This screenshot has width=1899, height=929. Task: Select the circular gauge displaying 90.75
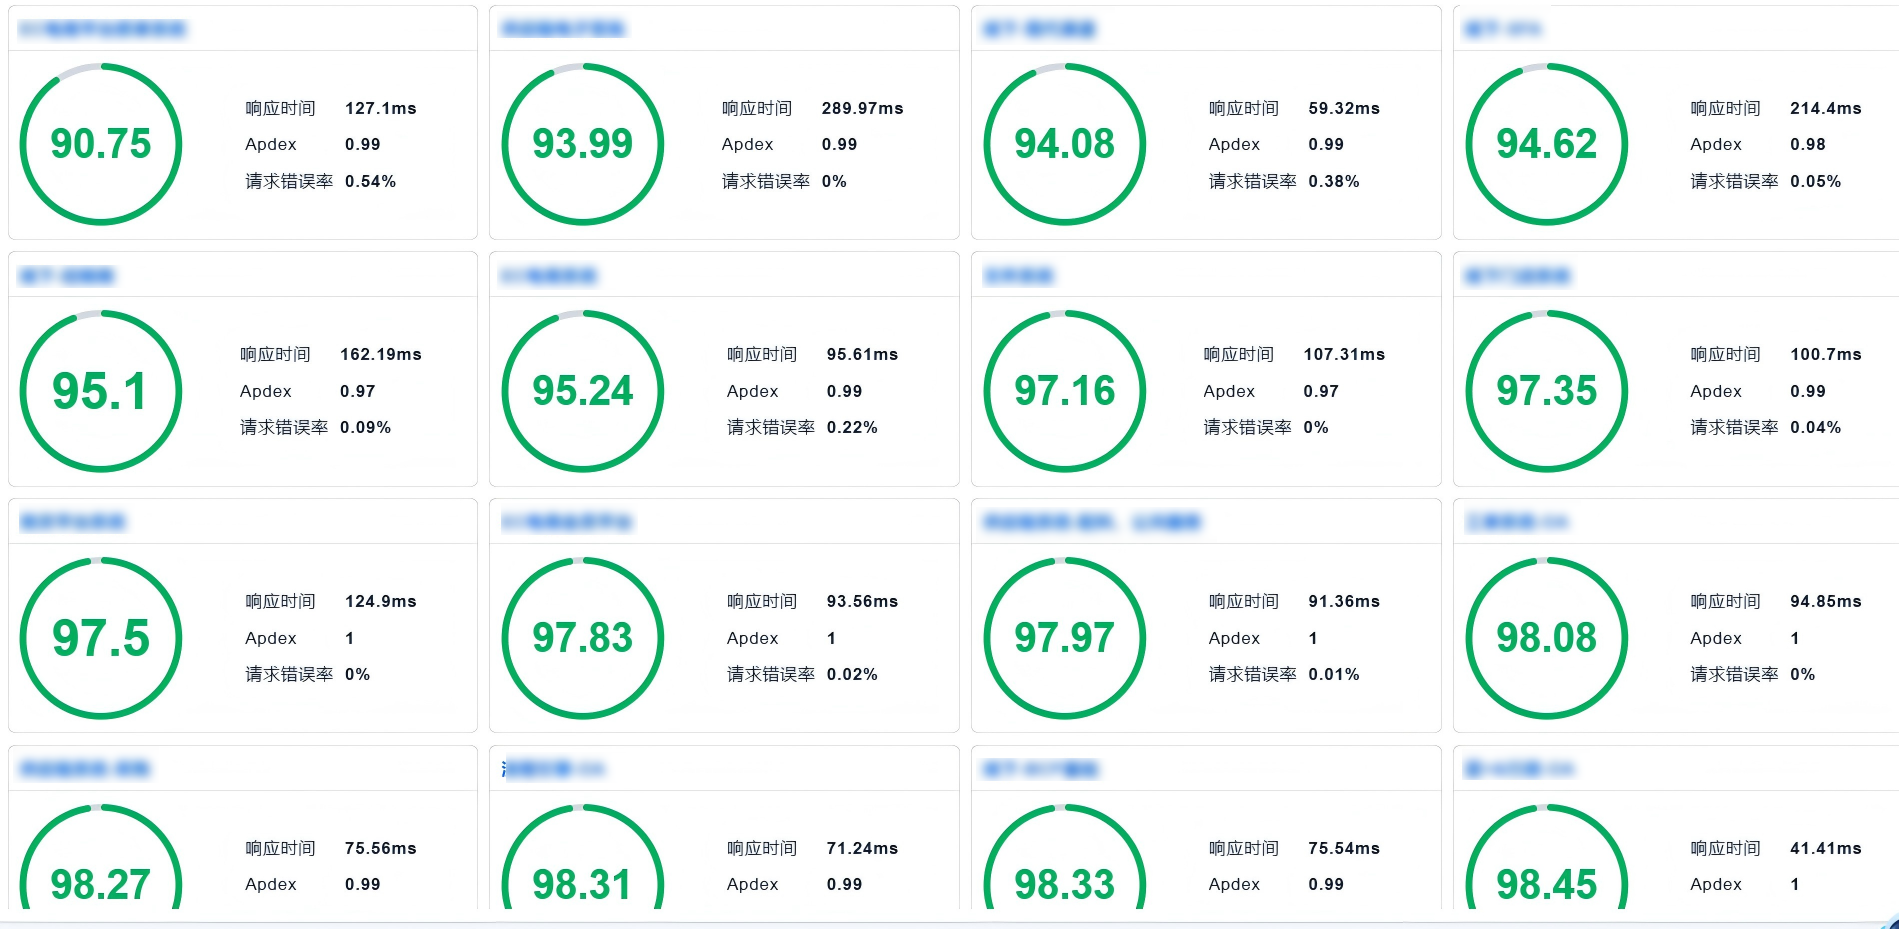pyautogui.click(x=101, y=143)
